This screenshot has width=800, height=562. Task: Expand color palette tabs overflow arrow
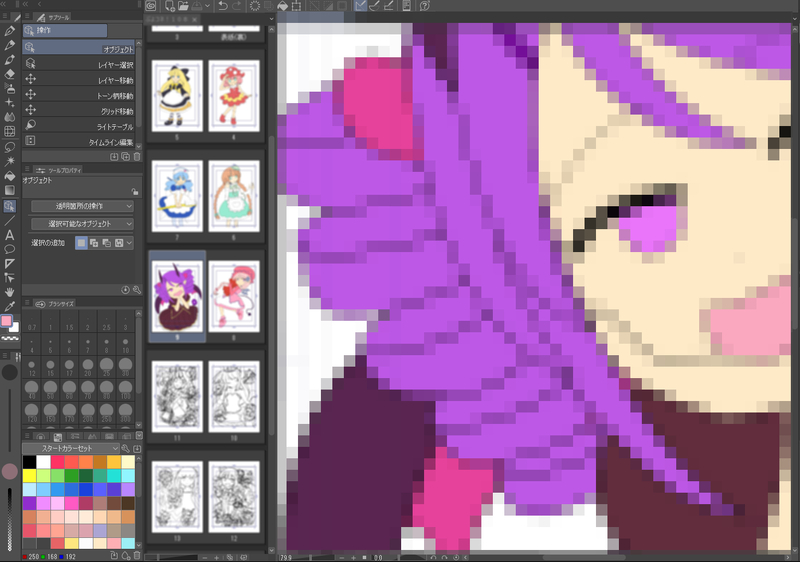139,436
